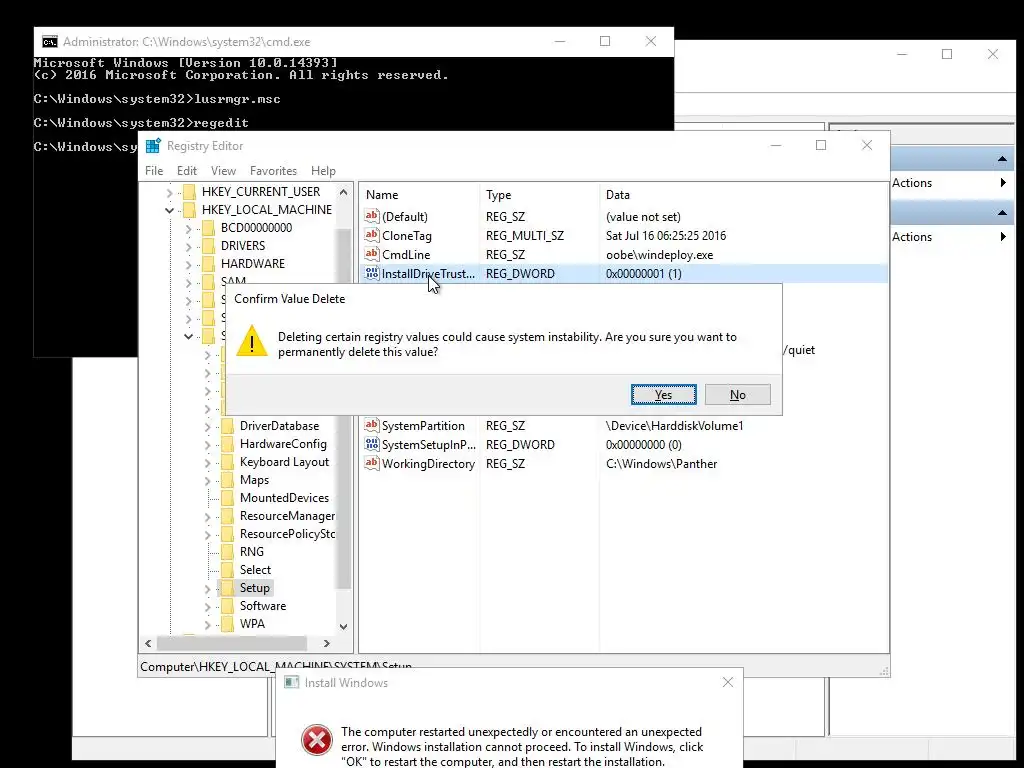1024x768 pixels.
Task: Open the View menu in Registry Editor
Action: (x=223, y=170)
